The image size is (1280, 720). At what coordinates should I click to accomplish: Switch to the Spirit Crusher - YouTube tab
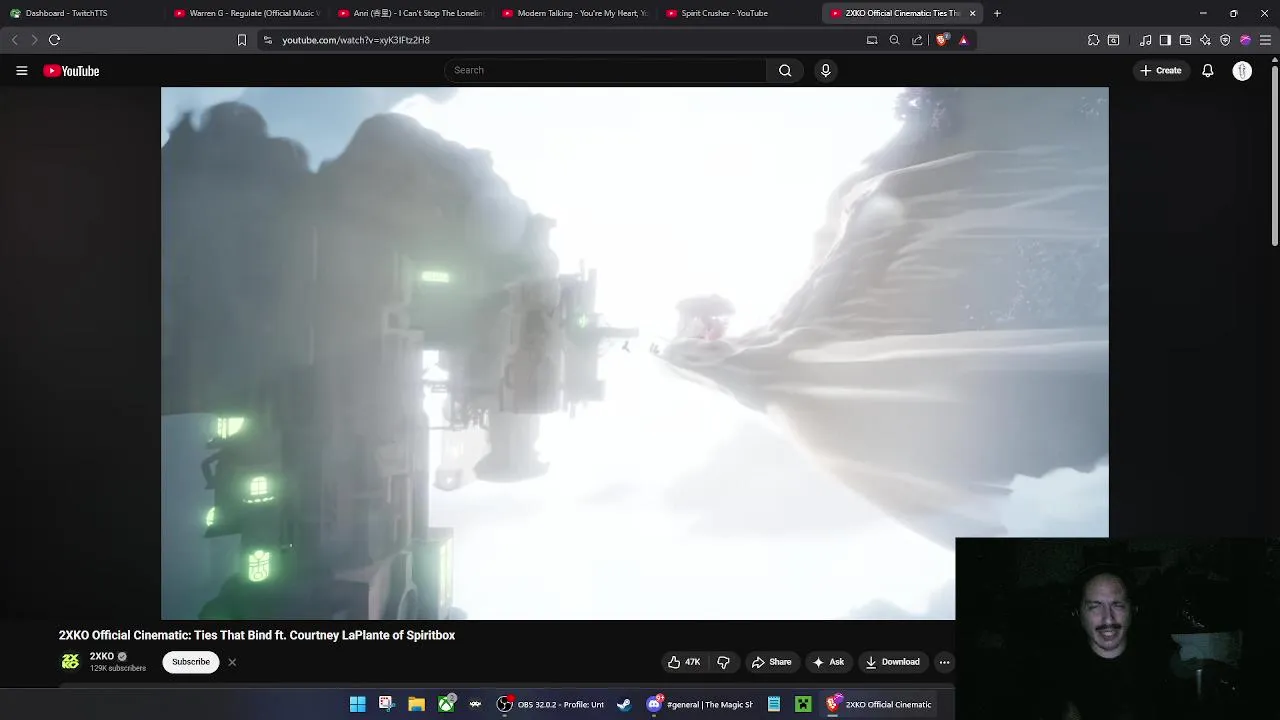click(739, 13)
